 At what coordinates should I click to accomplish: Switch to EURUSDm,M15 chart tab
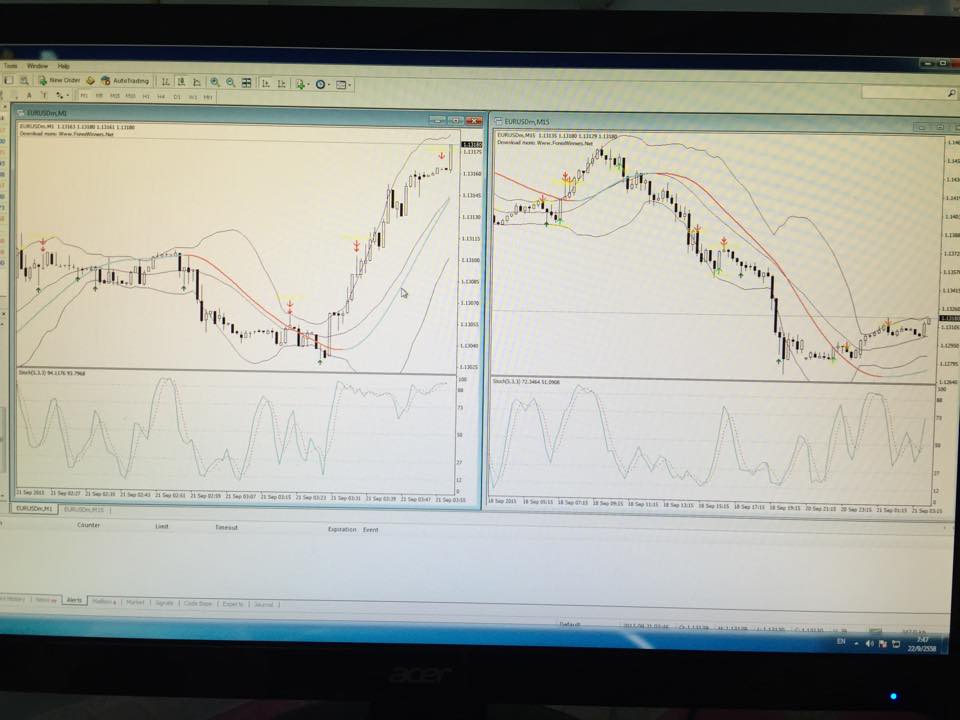pos(84,509)
